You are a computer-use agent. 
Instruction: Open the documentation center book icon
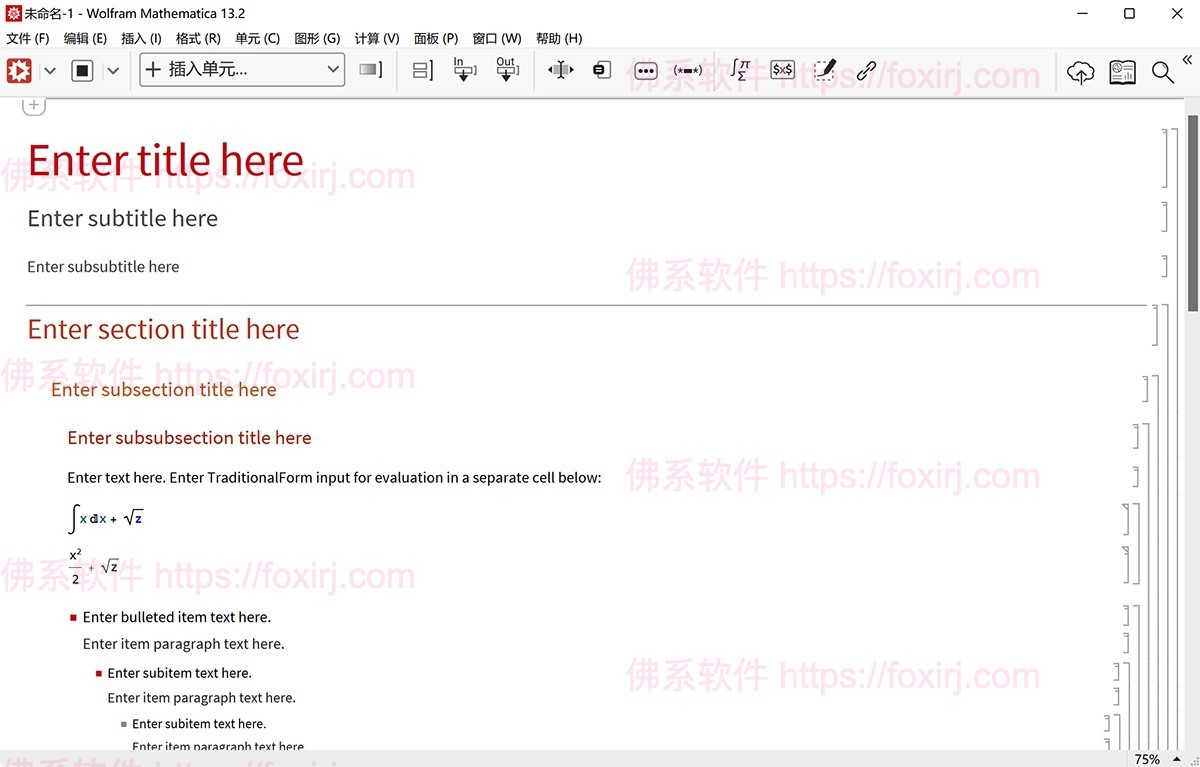pyautogui.click(x=1122, y=72)
